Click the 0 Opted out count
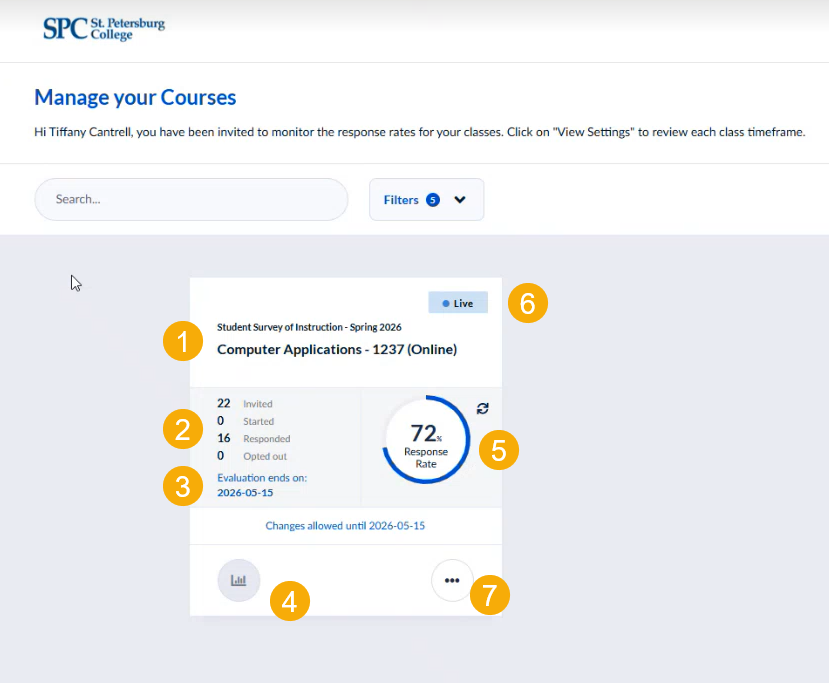 click(252, 456)
